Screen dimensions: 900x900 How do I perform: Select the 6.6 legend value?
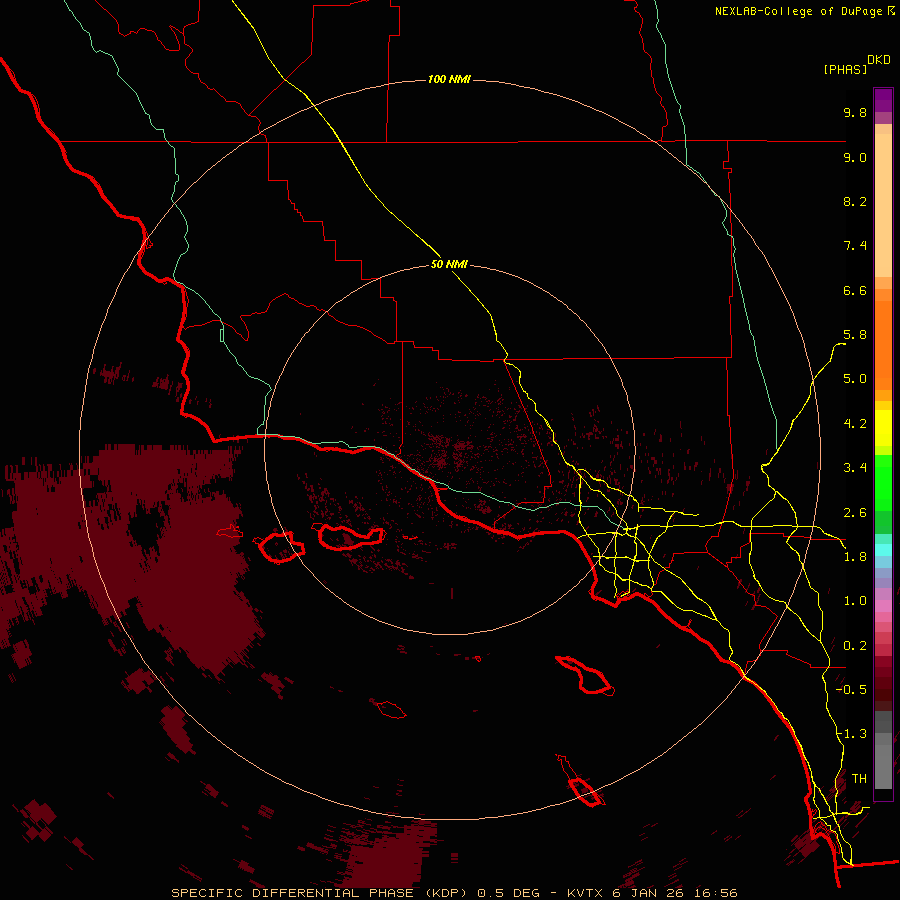[855, 290]
